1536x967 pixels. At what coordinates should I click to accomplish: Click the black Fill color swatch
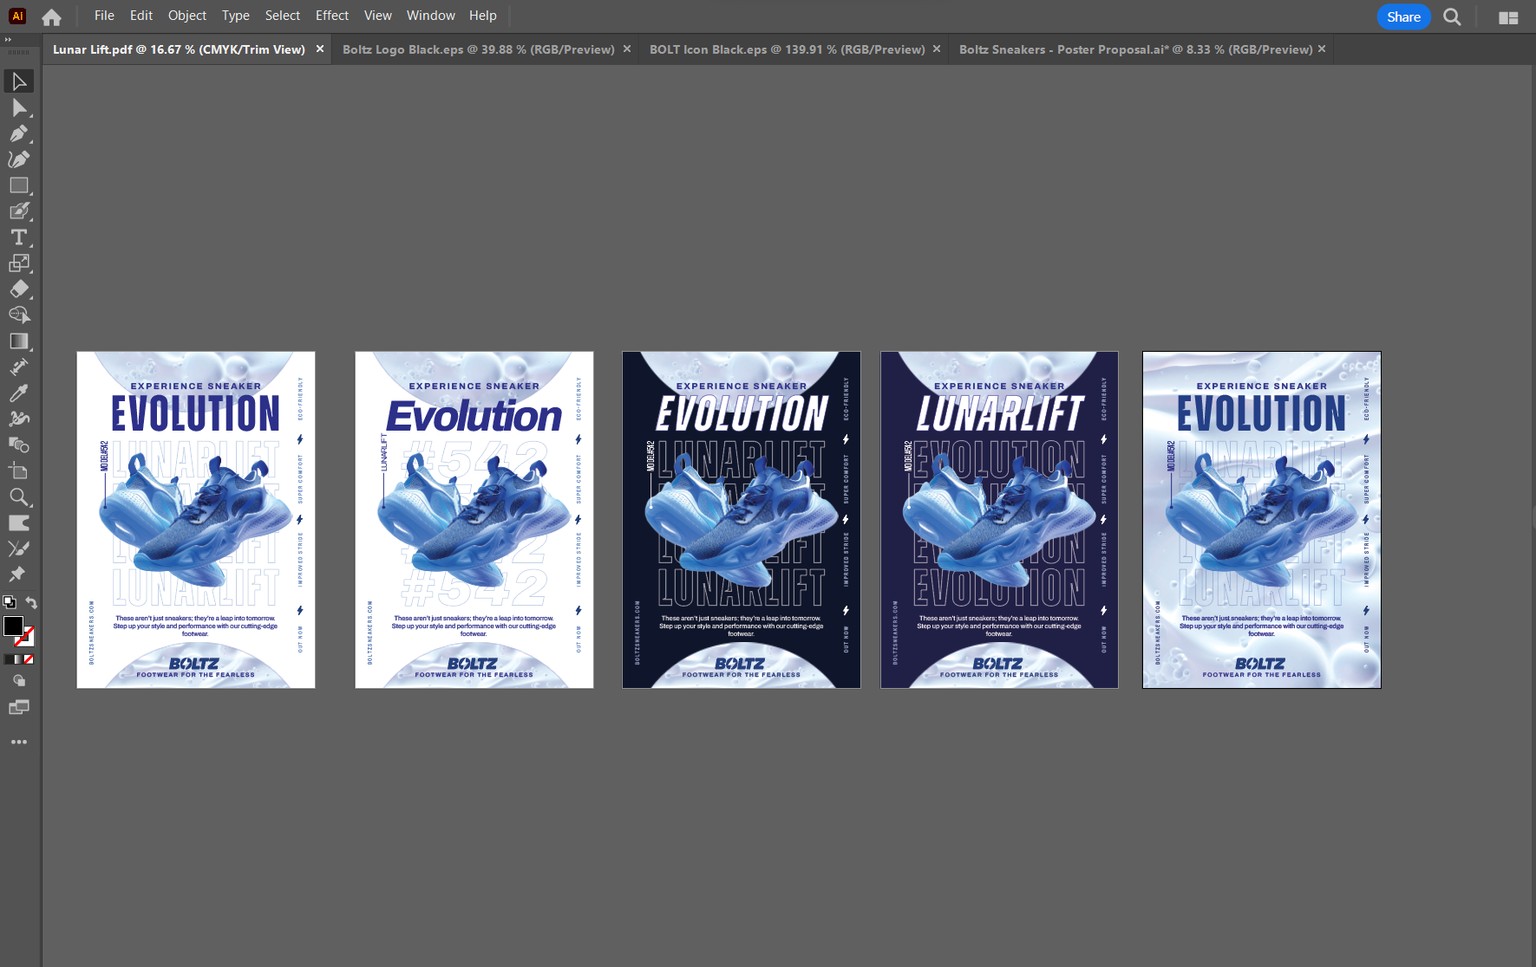click(x=12, y=626)
